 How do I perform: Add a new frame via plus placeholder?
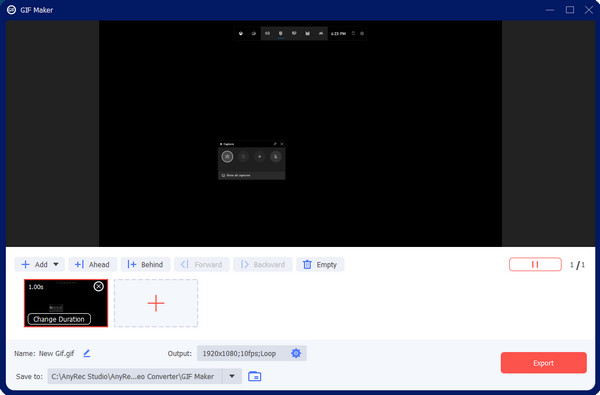156,303
